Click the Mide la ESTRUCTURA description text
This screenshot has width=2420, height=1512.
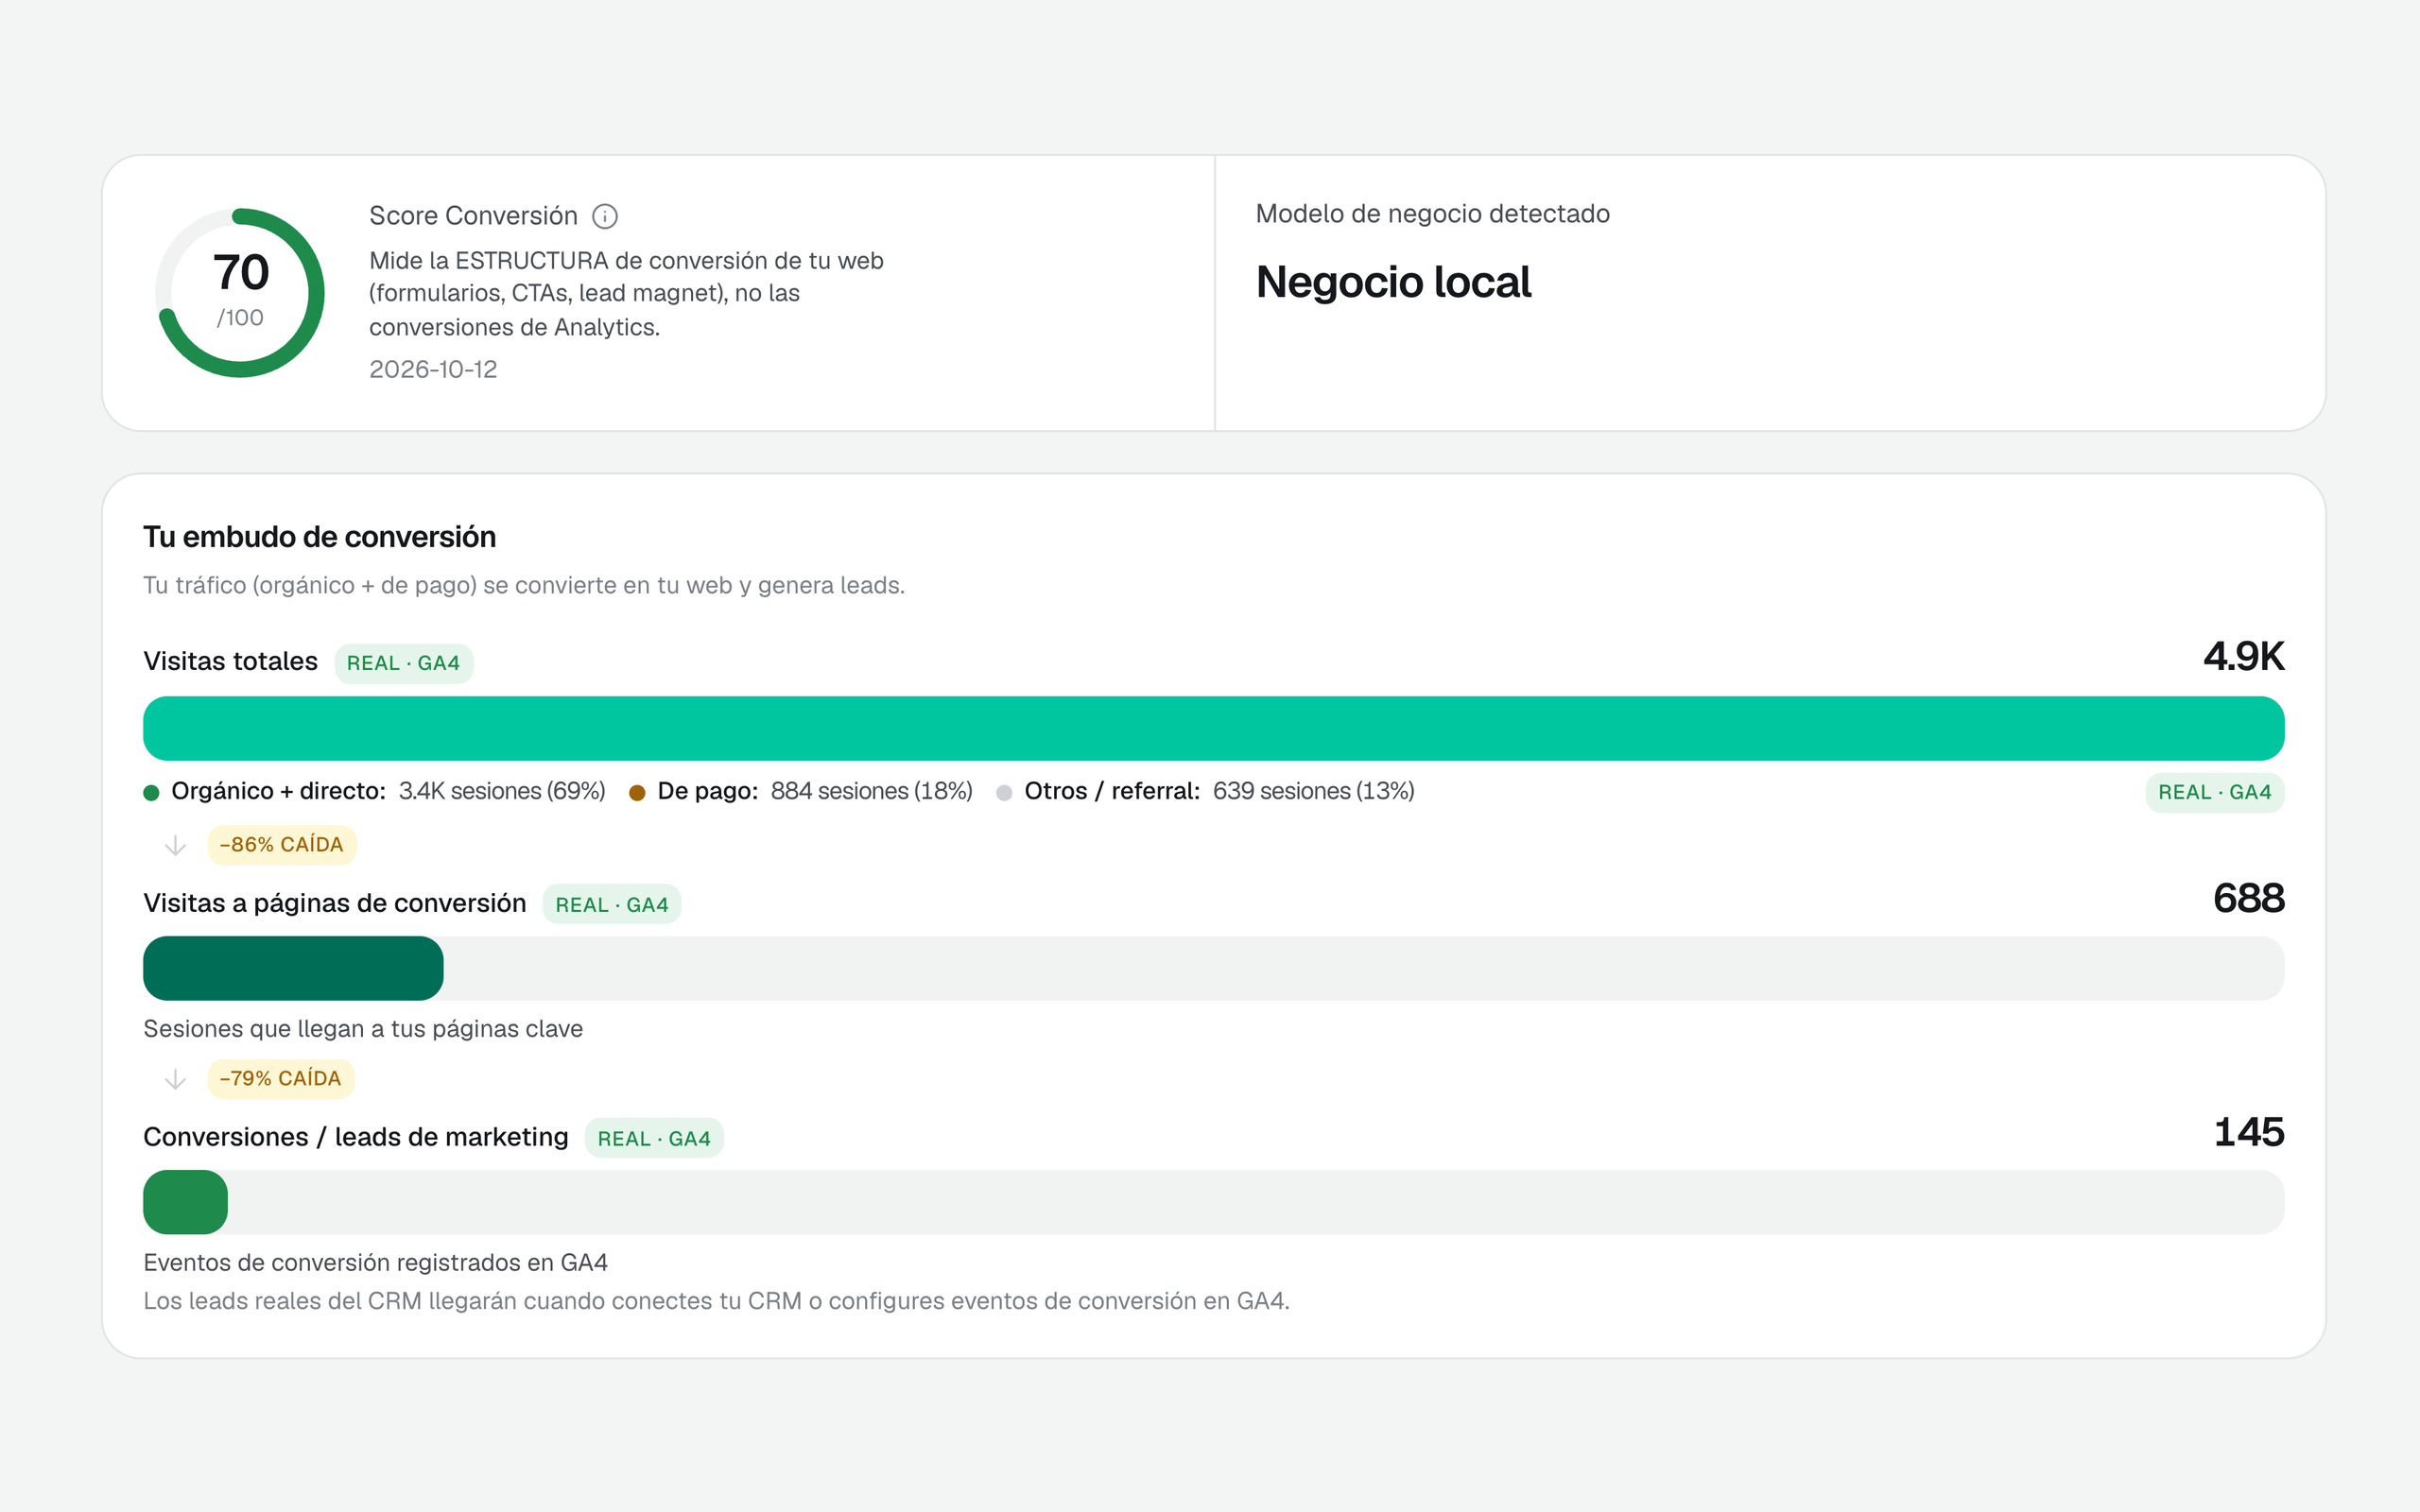(x=626, y=294)
